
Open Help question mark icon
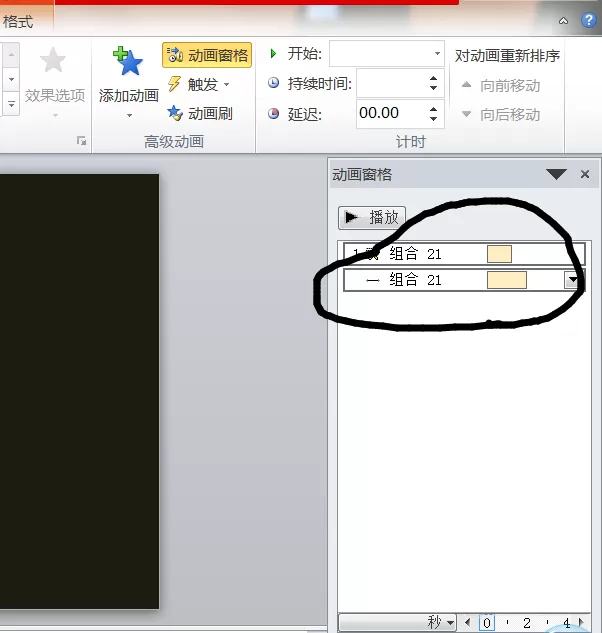click(589, 20)
